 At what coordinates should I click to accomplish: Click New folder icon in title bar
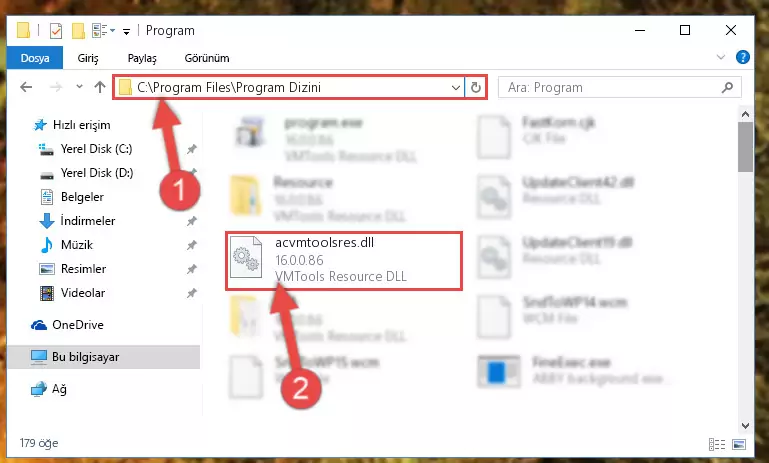78,30
